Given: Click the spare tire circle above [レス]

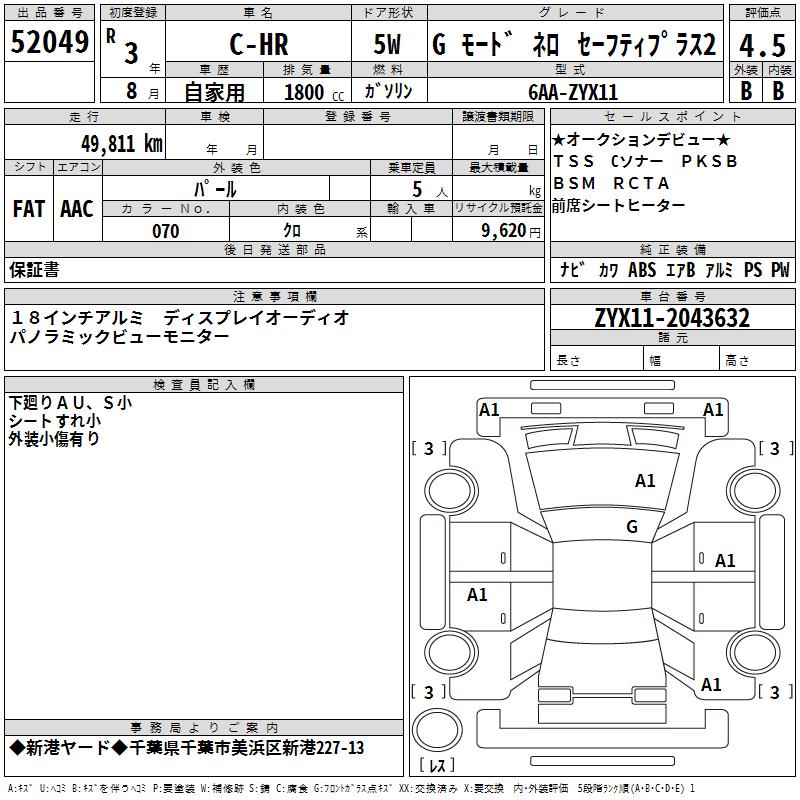Looking at the screenshot, I should (437, 730).
